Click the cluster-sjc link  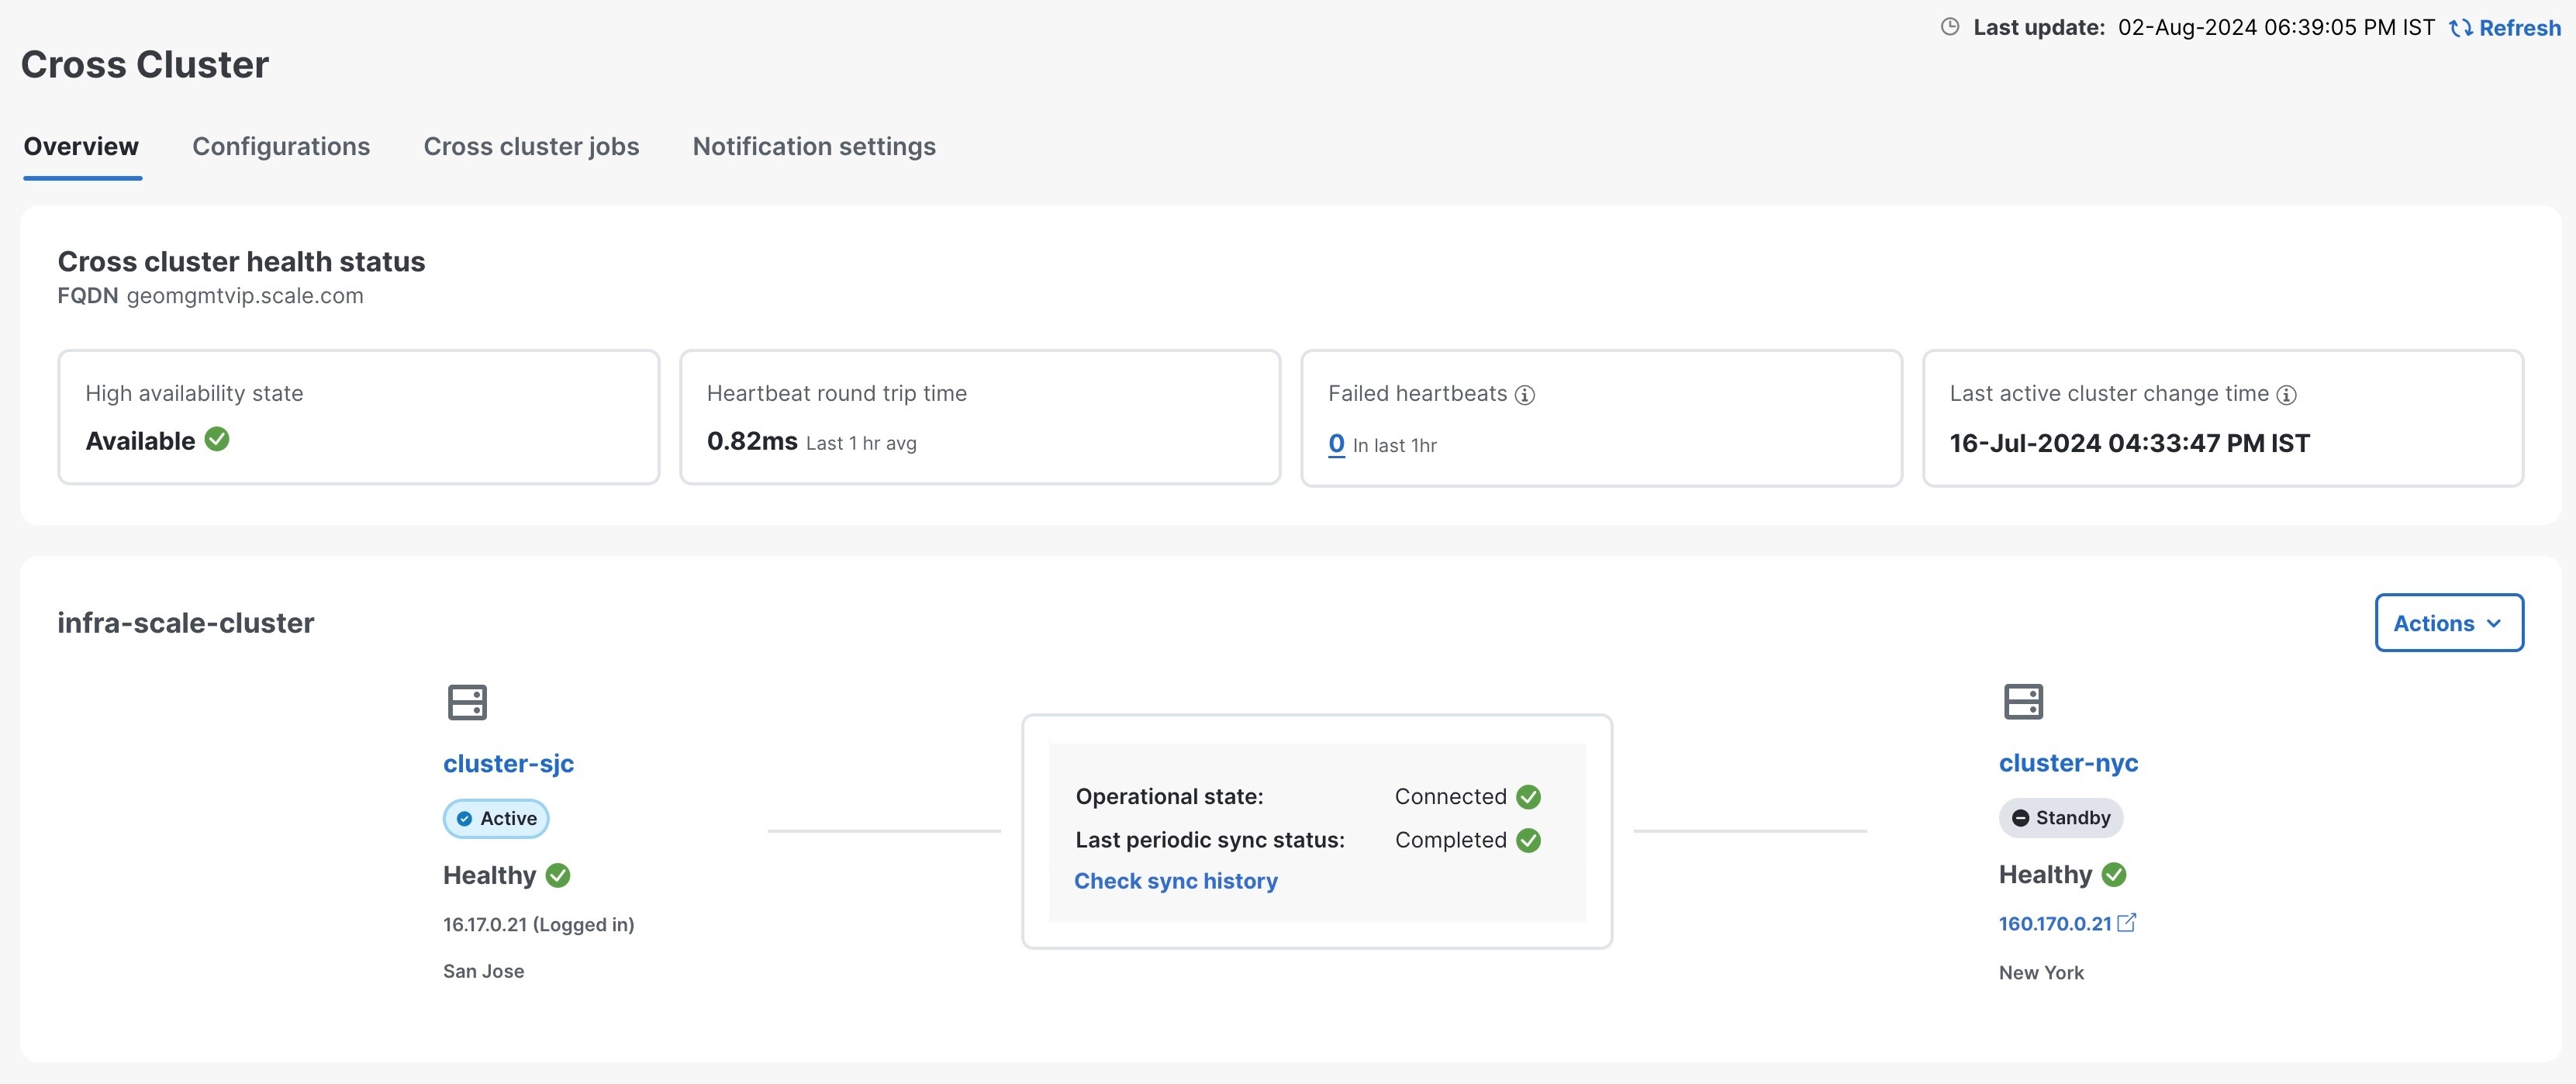(508, 763)
